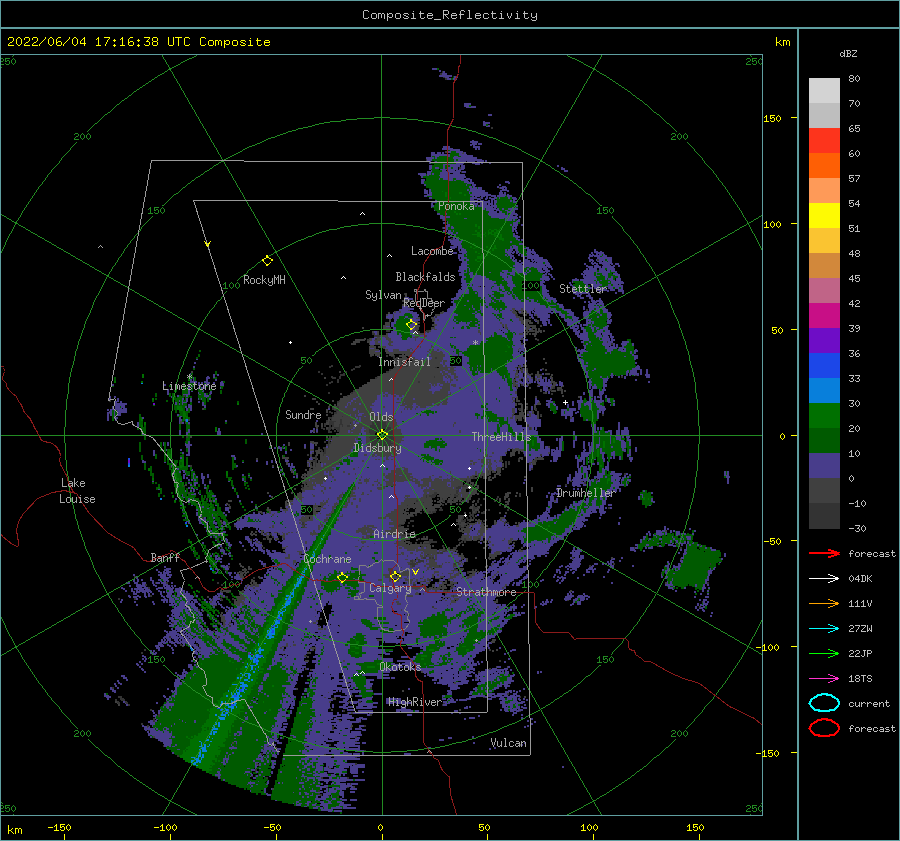Click the Airdrie label

pos(394,534)
